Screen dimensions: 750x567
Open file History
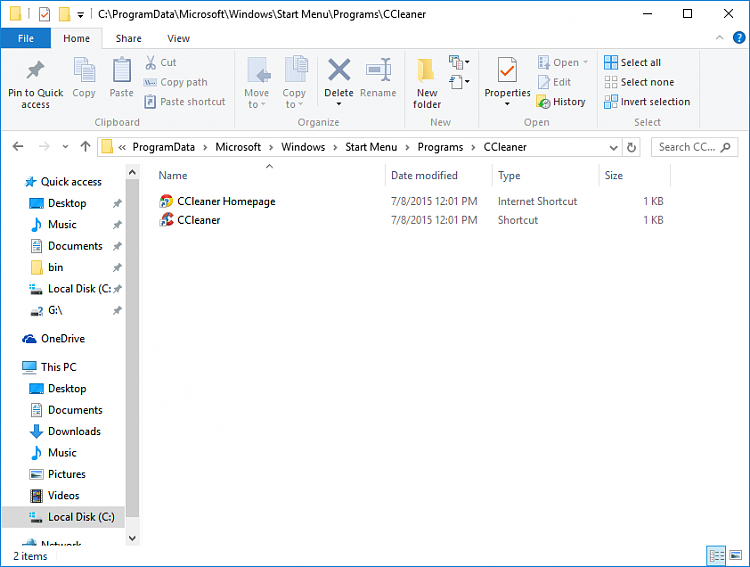coord(562,102)
